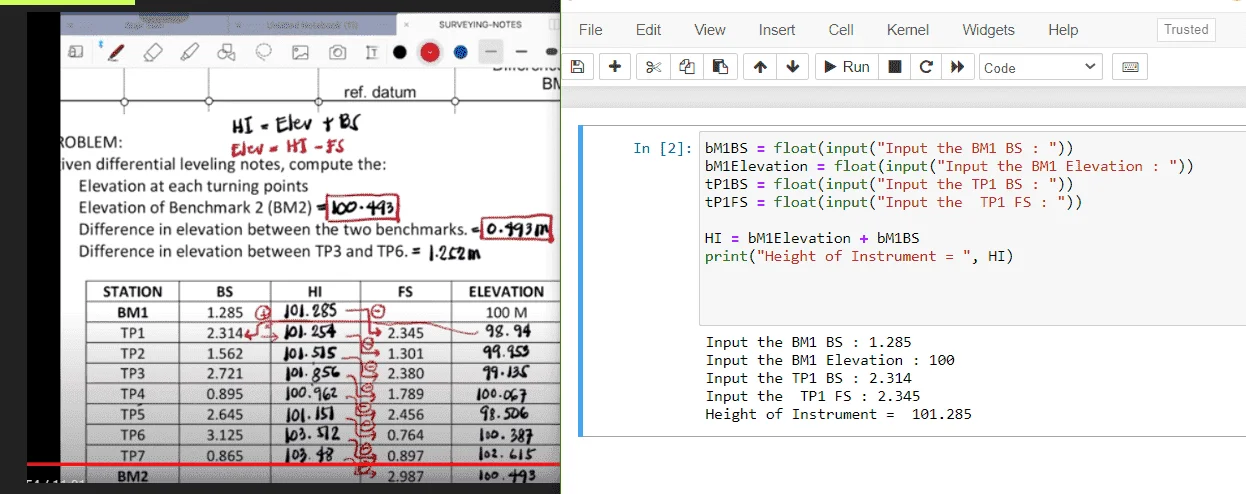Open the Help menu in Jupyter
The width and height of the screenshot is (1246, 494).
(1063, 30)
